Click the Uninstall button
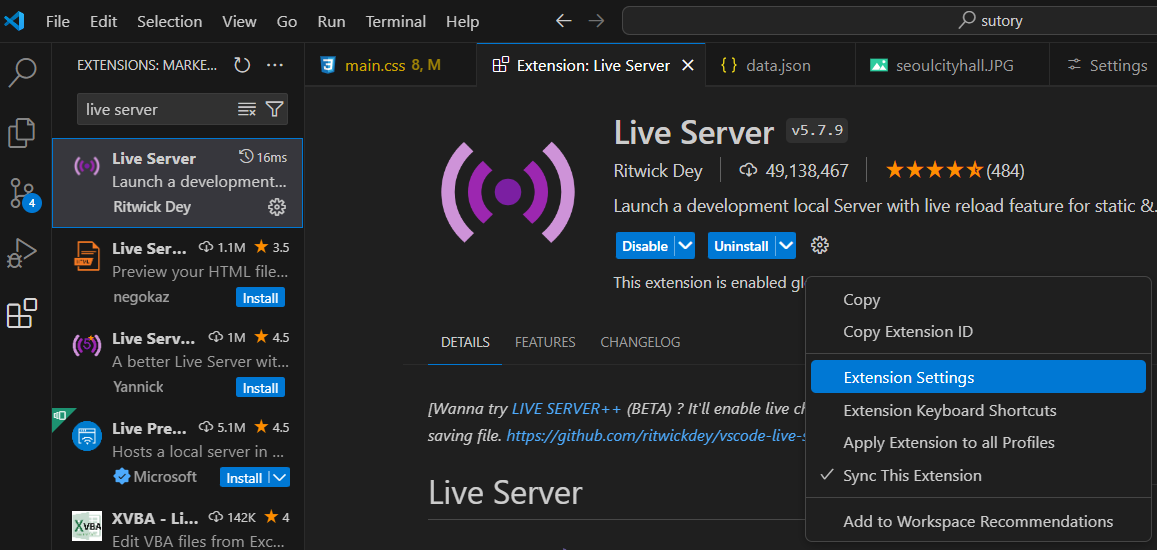 (x=742, y=246)
